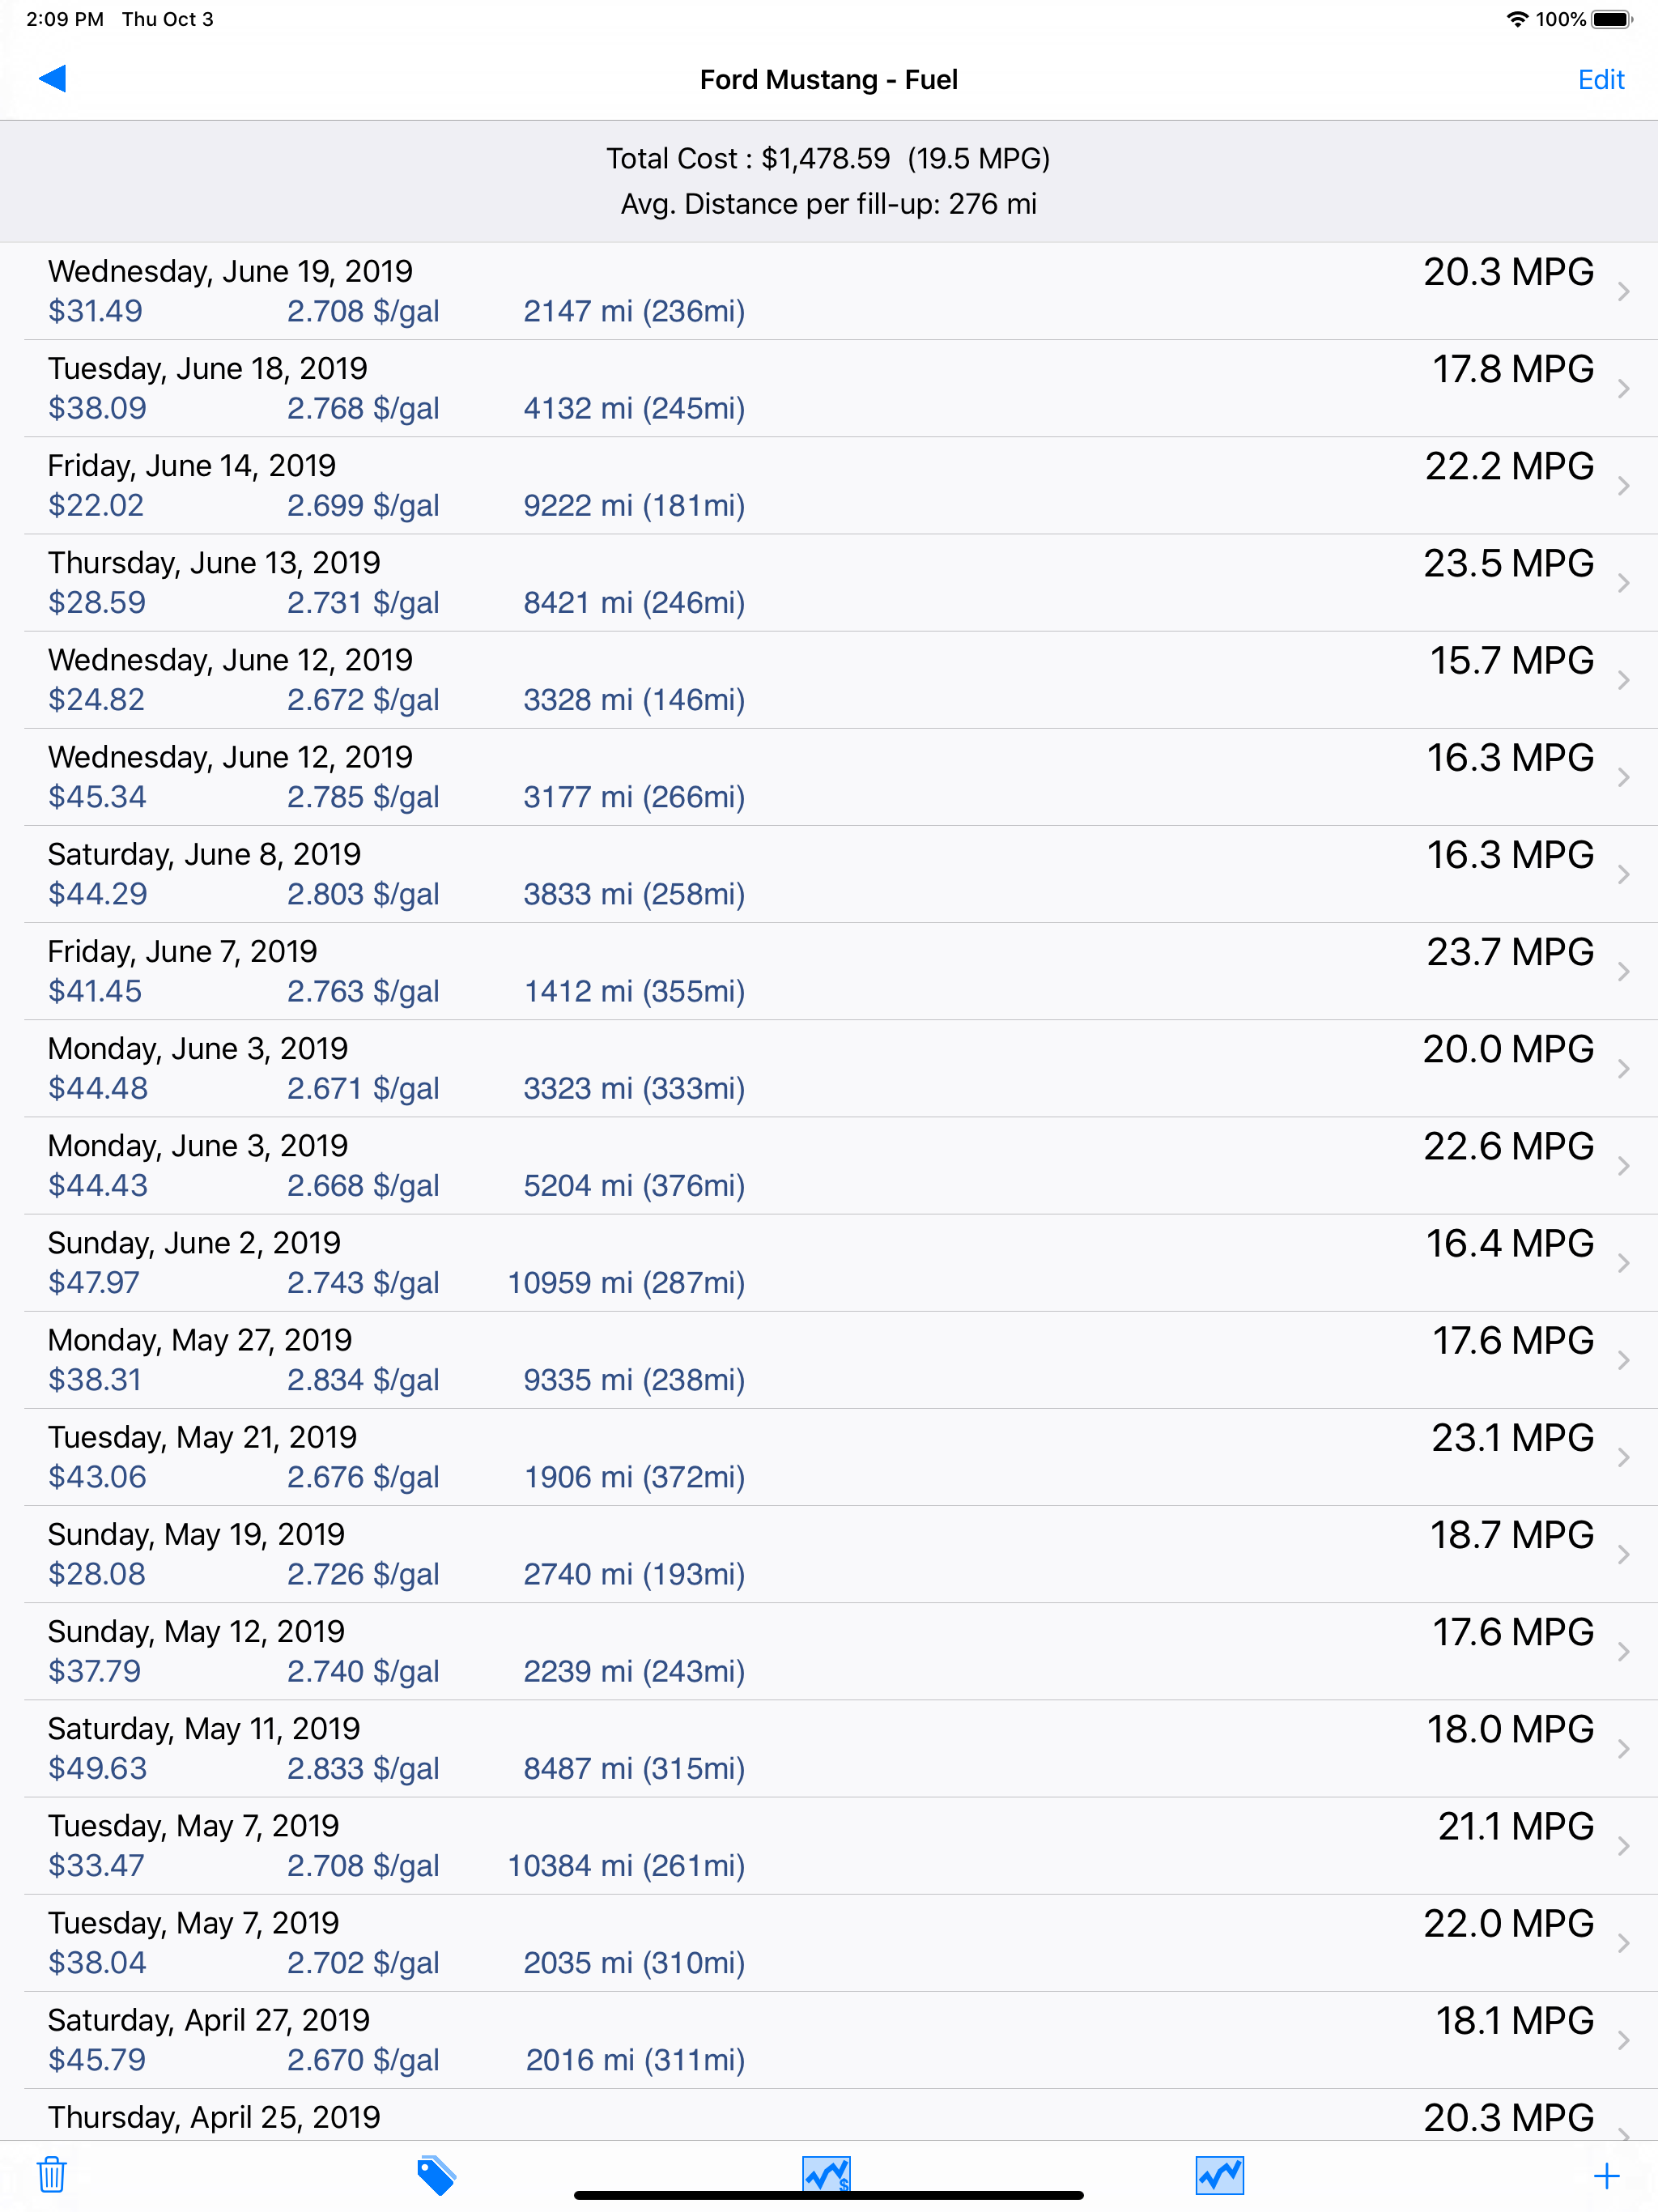Select the Saturday, May 11, 2019 entry
Viewport: 1658px width, 2212px height.
[x=829, y=1749]
